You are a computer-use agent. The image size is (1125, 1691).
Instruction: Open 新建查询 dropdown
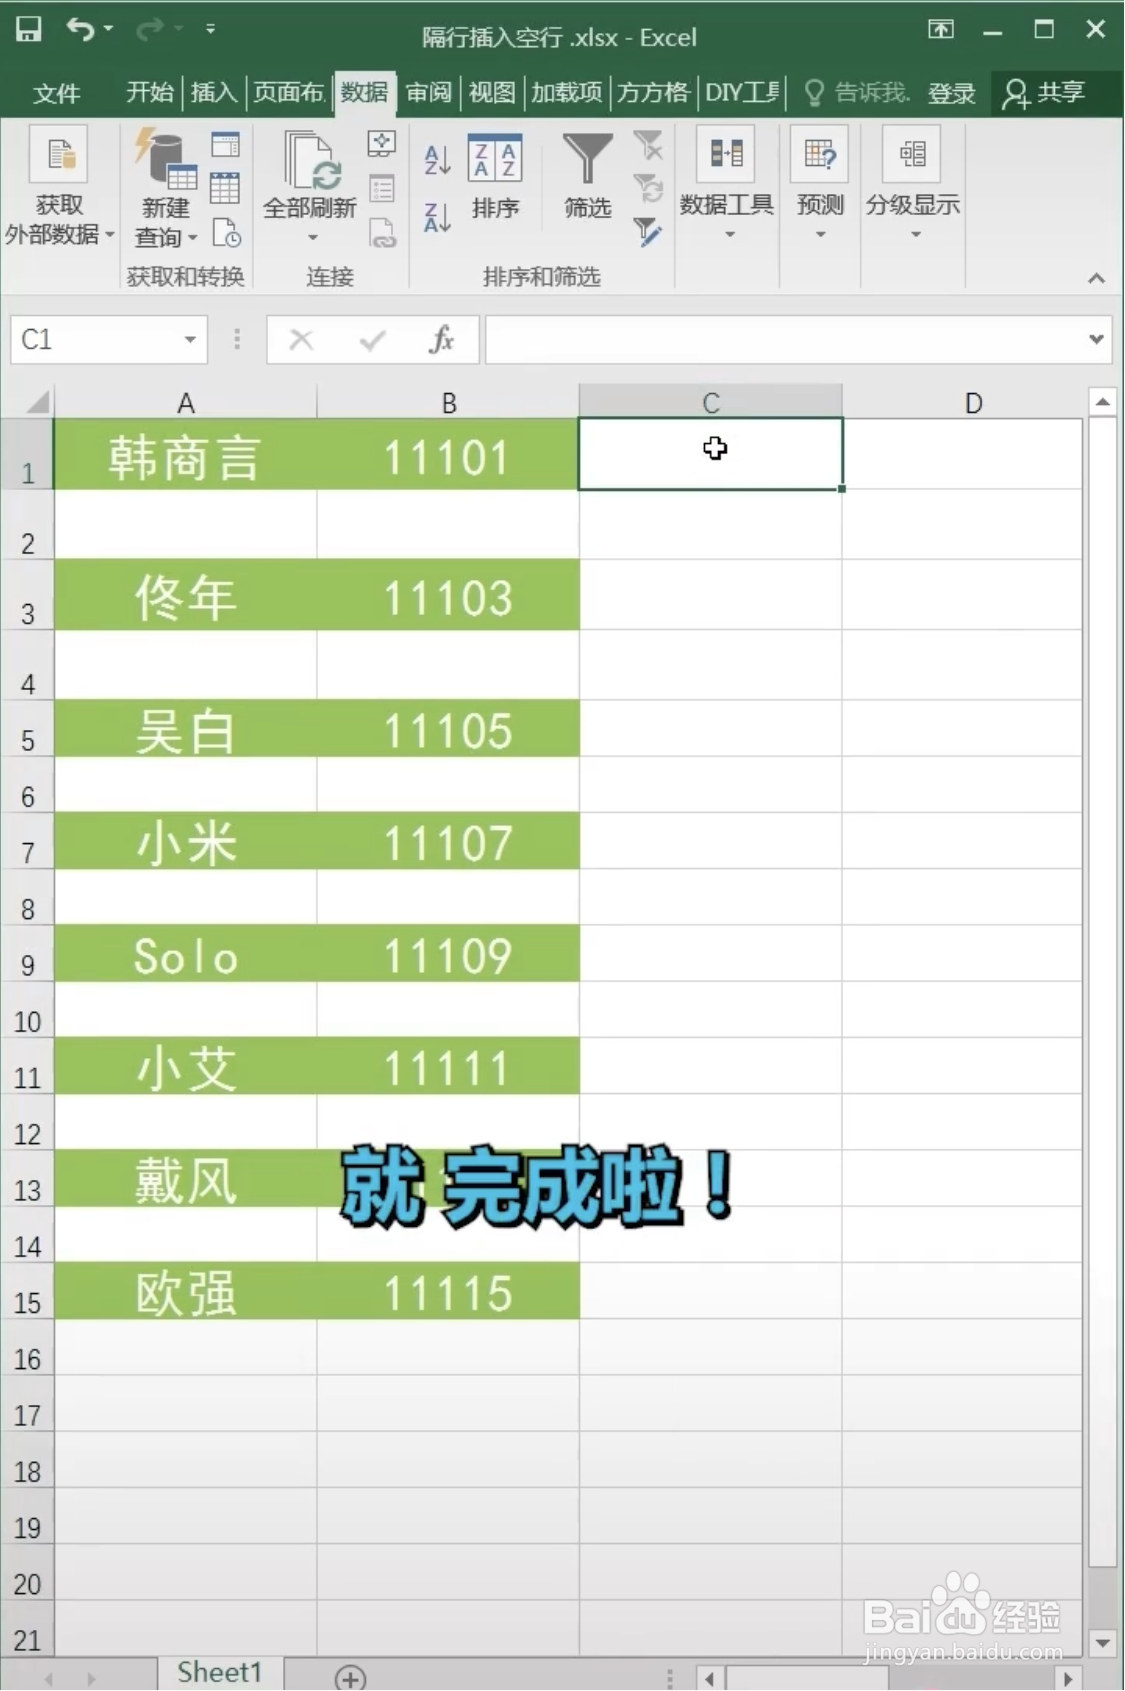click(x=165, y=187)
